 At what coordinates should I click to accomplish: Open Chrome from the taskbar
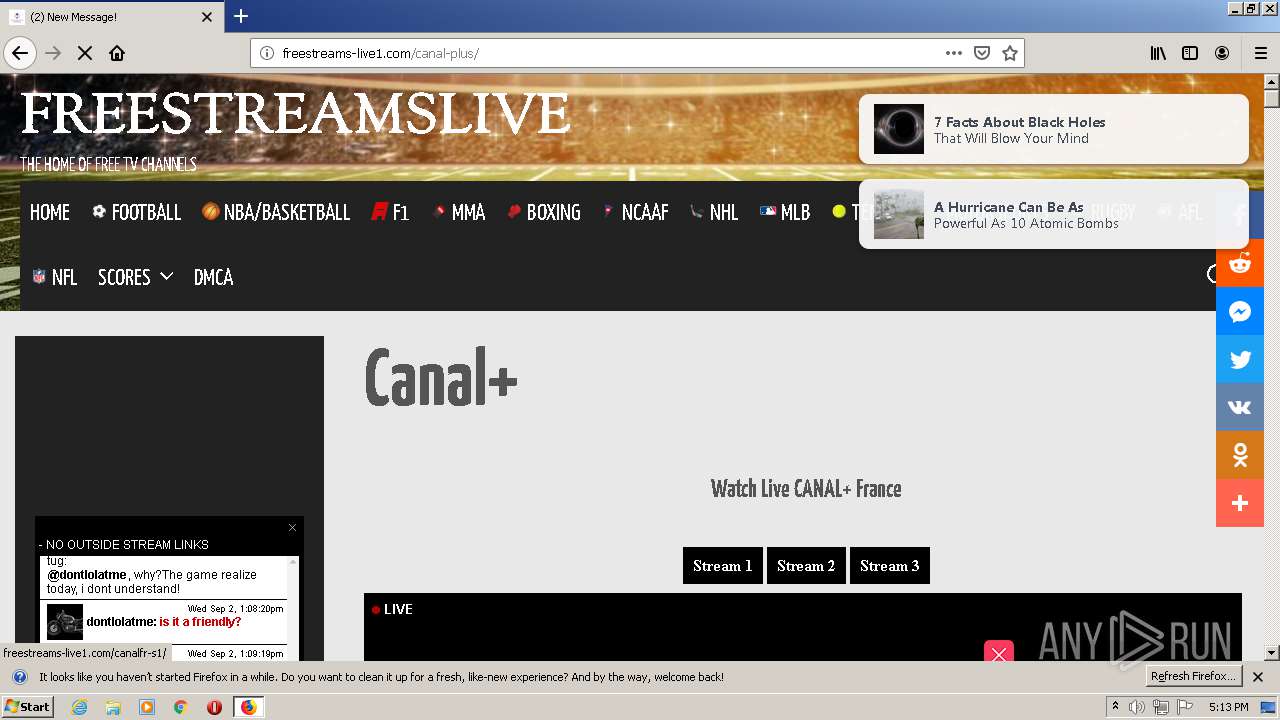(x=181, y=707)
